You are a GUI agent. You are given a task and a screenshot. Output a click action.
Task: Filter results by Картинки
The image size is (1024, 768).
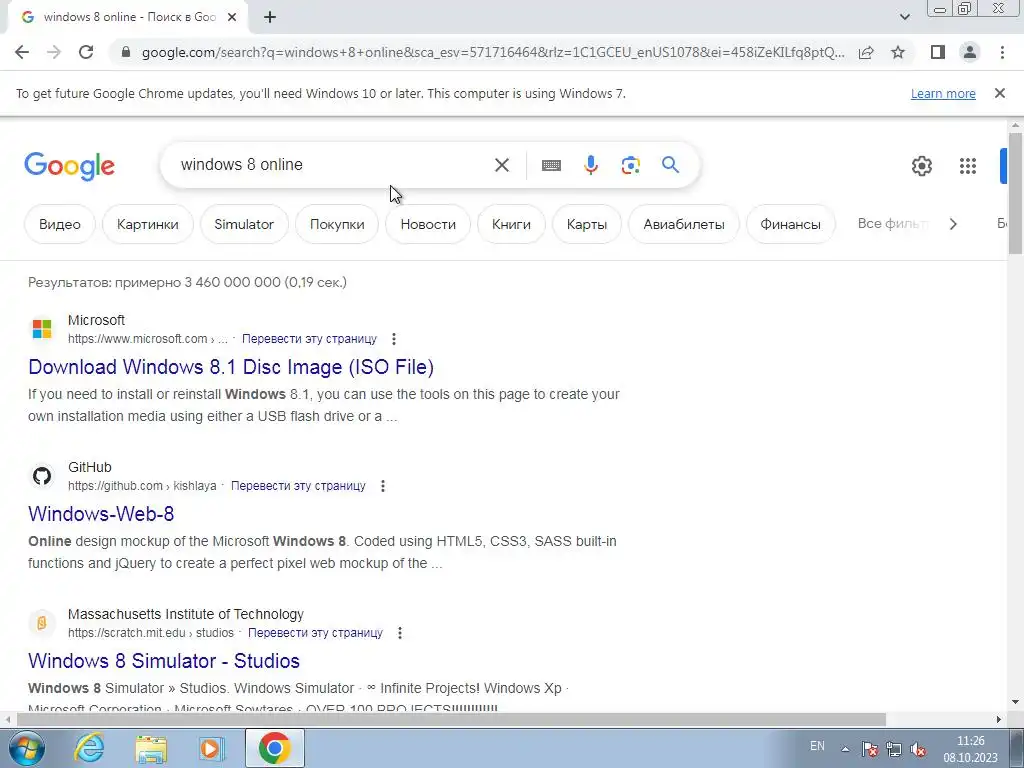point(148,224)
